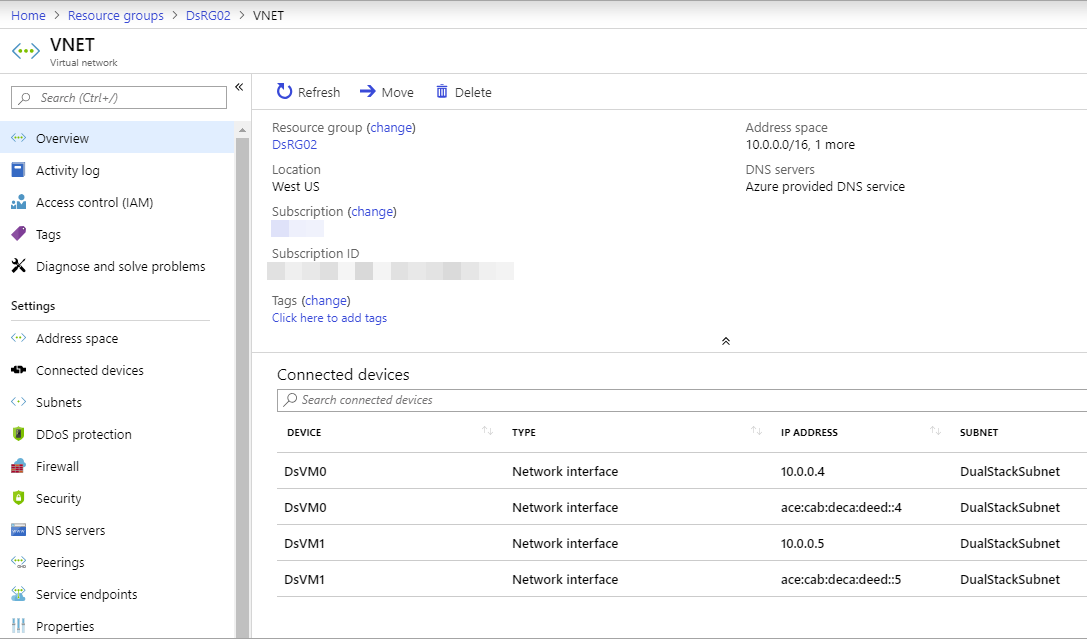Open the Peerings settings page
The height and width of the screenshot is (639, 1087).
pos(60,562)
